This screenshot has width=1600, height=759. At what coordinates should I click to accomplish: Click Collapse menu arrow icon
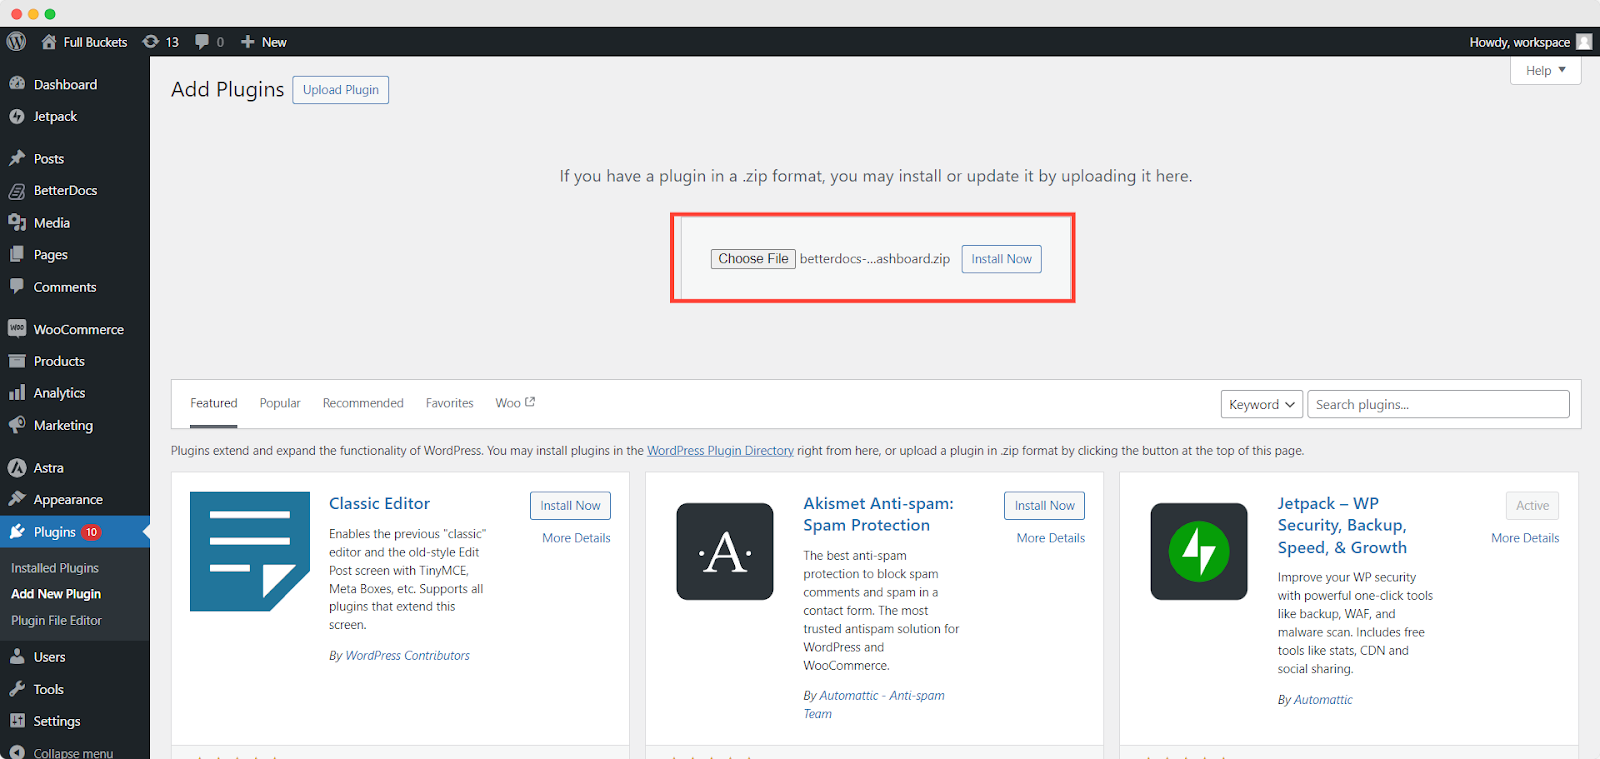click(x=17, y=752)
